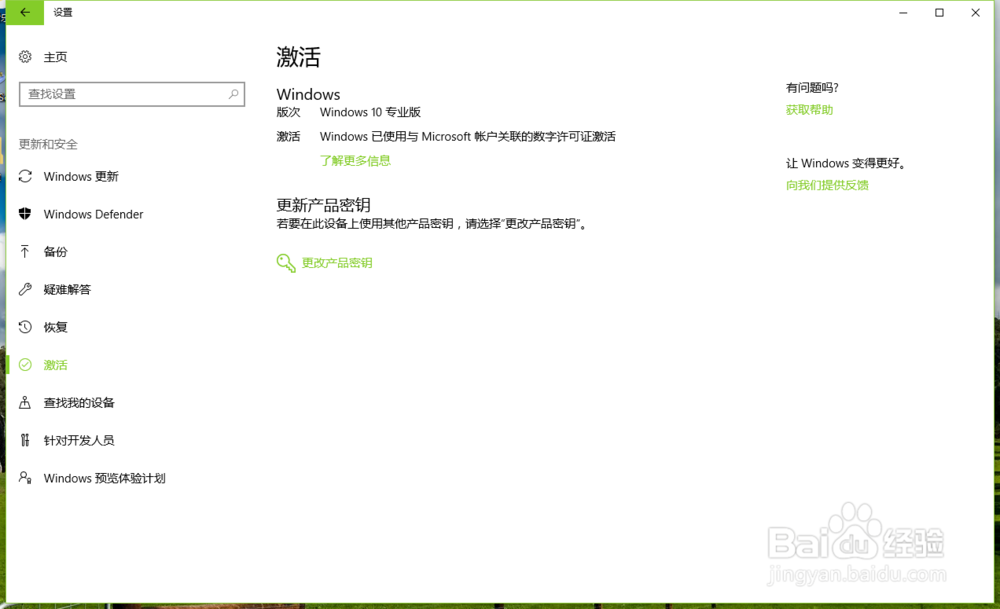Select the 针对开发人员 icon
The width and height of the screenshot is (1000, 609).
25,440
